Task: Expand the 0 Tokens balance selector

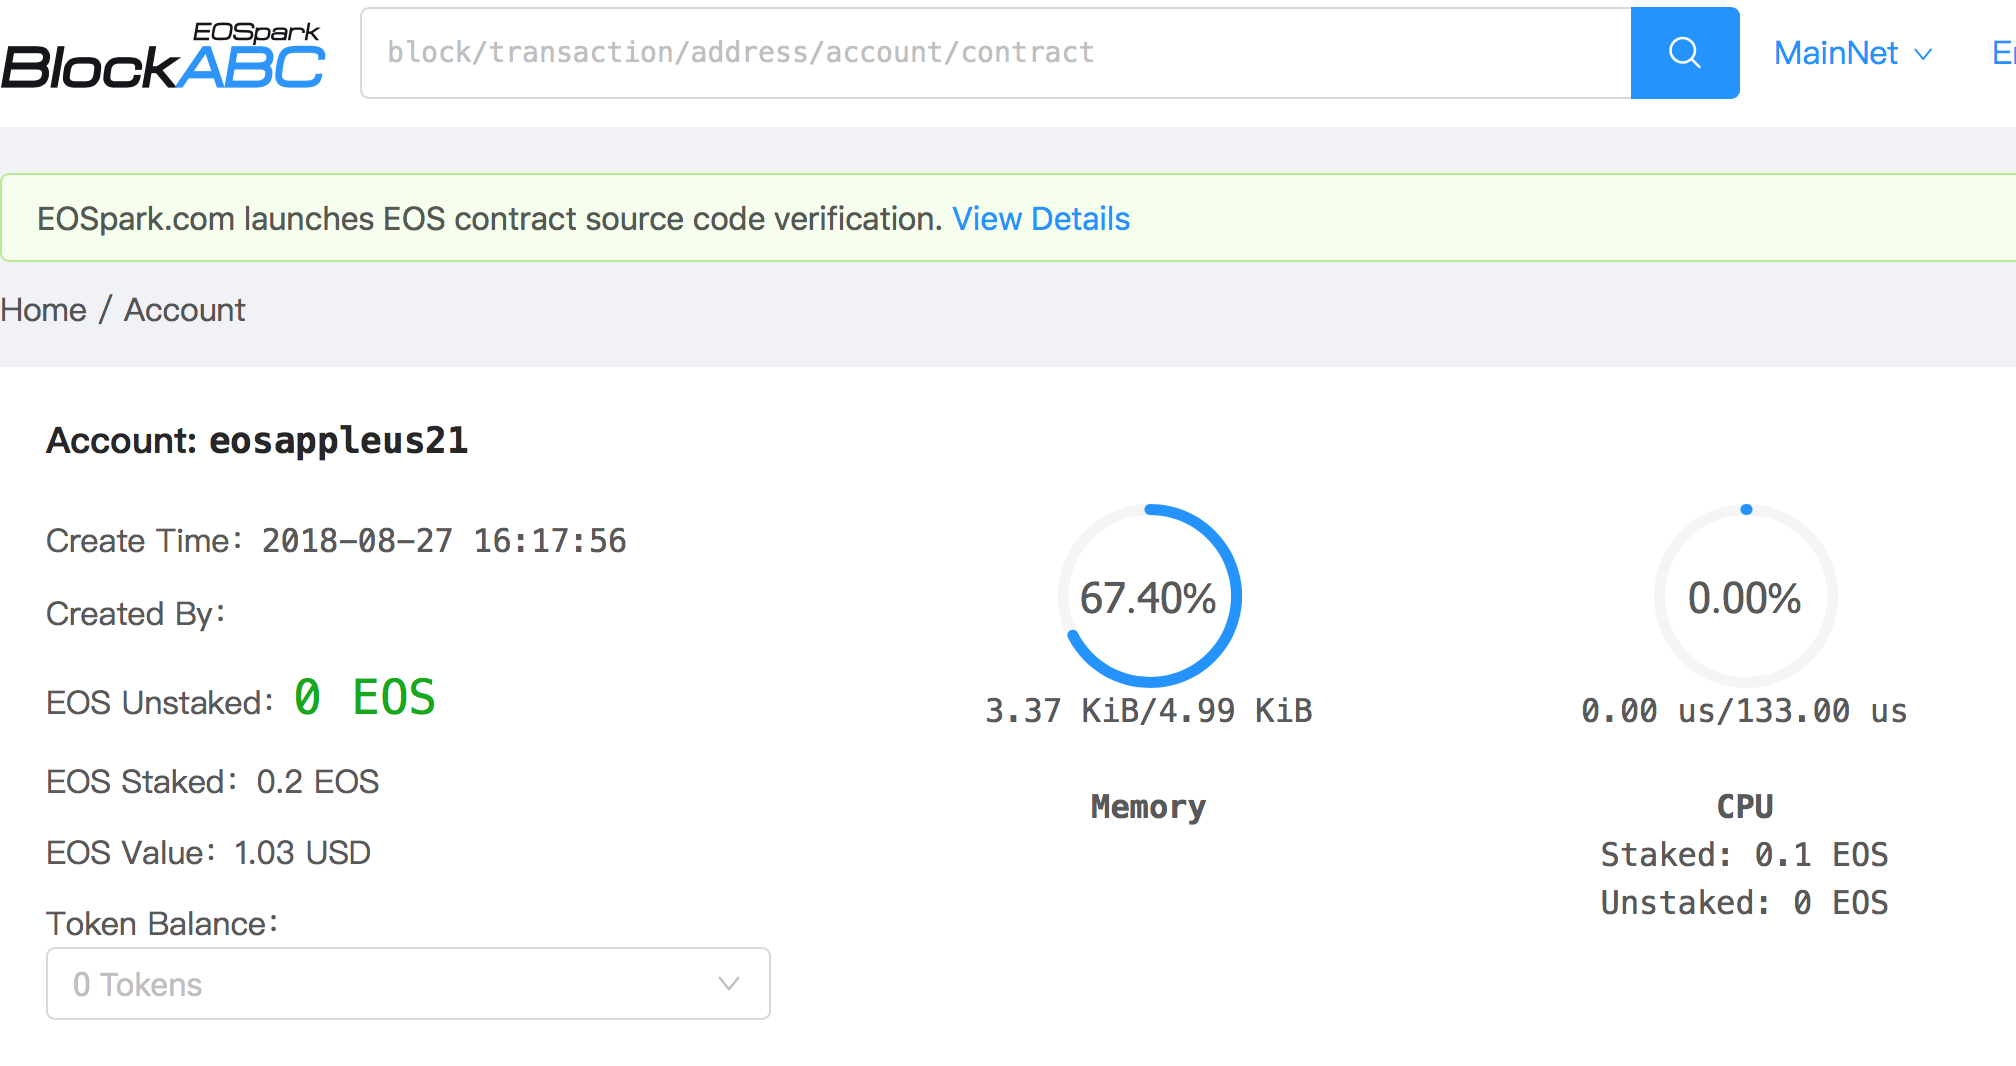Action: tap(408, 984)
